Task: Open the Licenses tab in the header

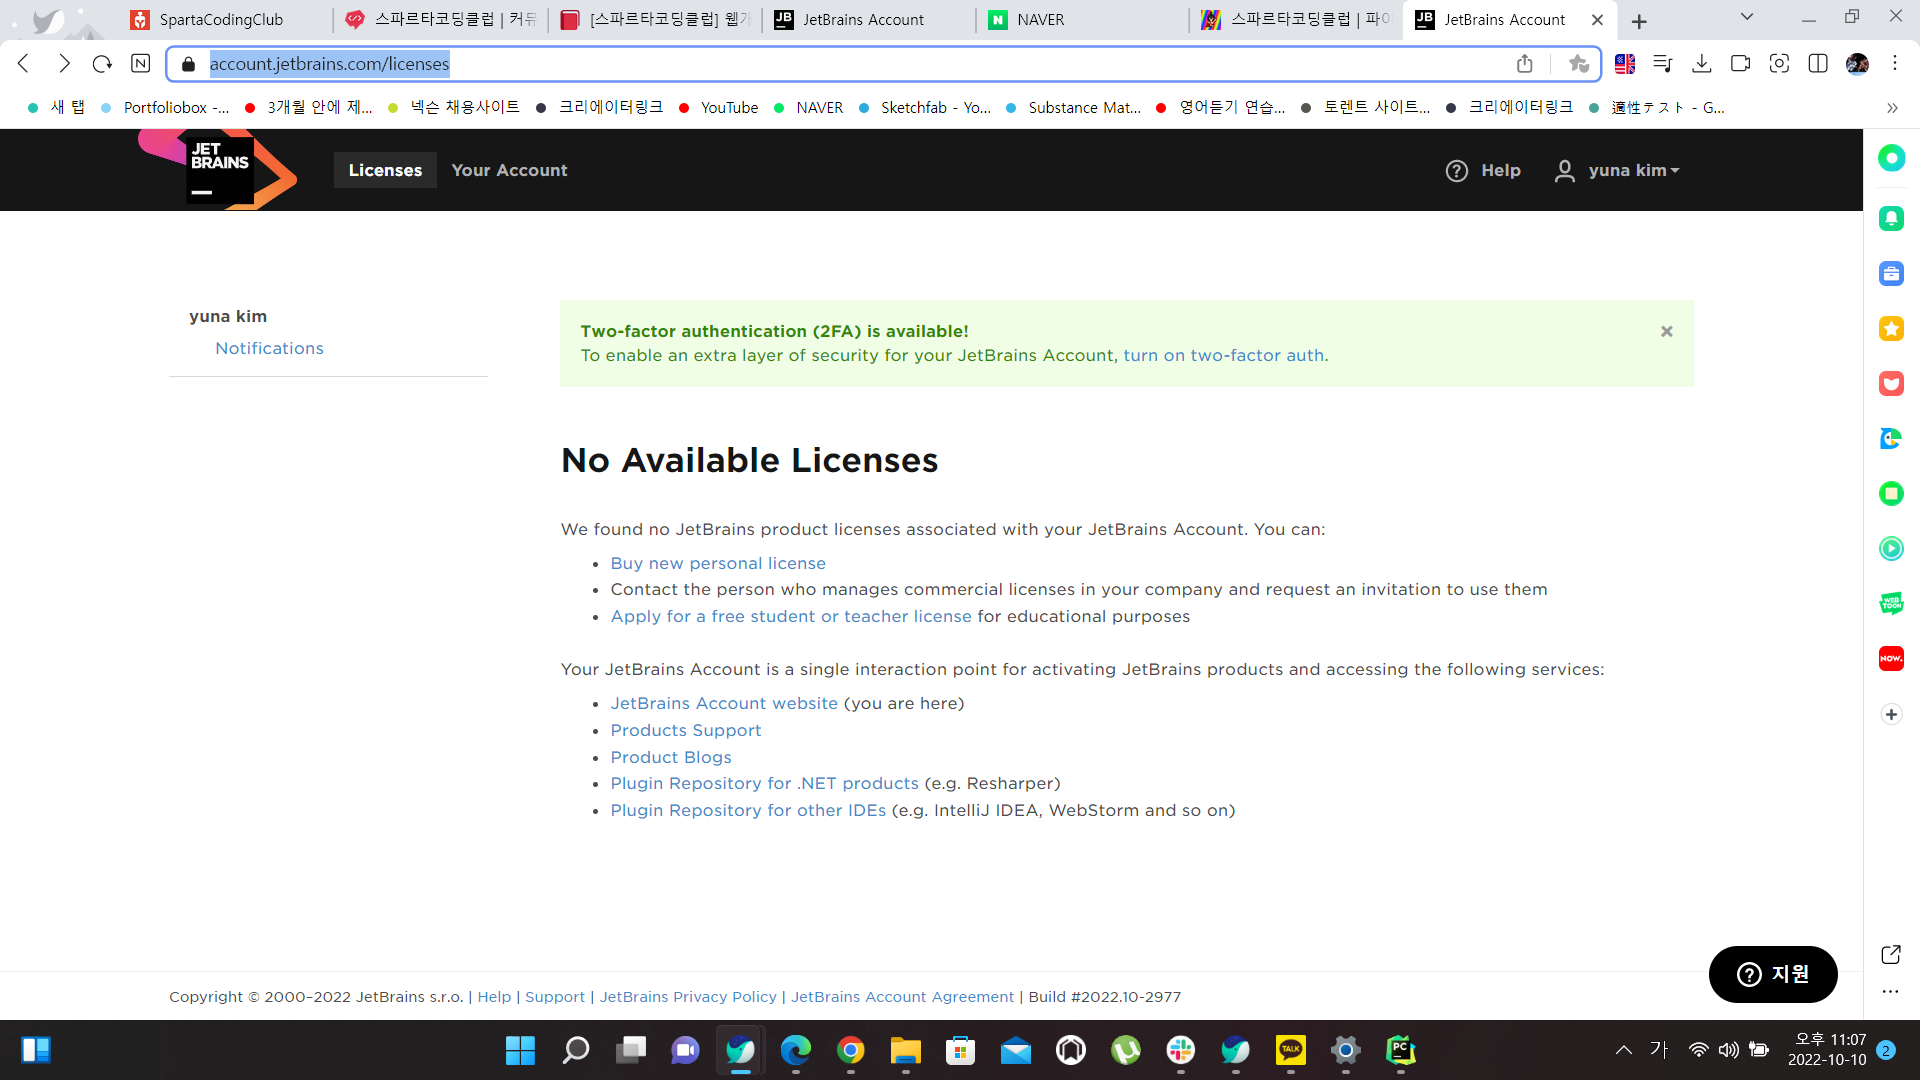Action: coord(385,170)
